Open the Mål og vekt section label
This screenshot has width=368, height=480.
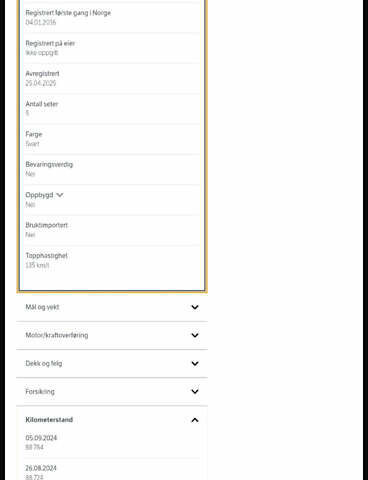[42, 307]
